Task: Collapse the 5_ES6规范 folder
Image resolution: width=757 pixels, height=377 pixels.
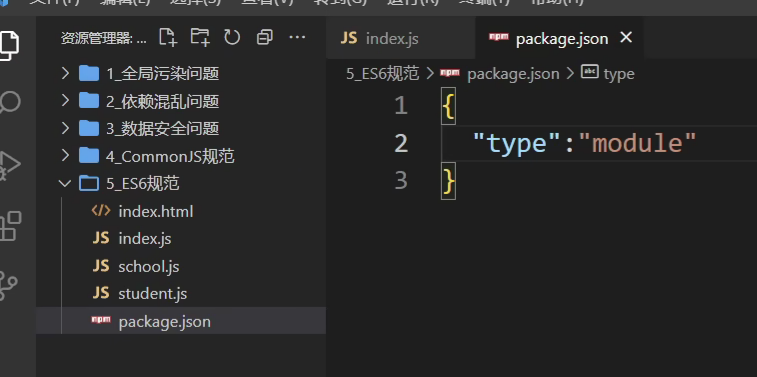Action: (65, 183)
